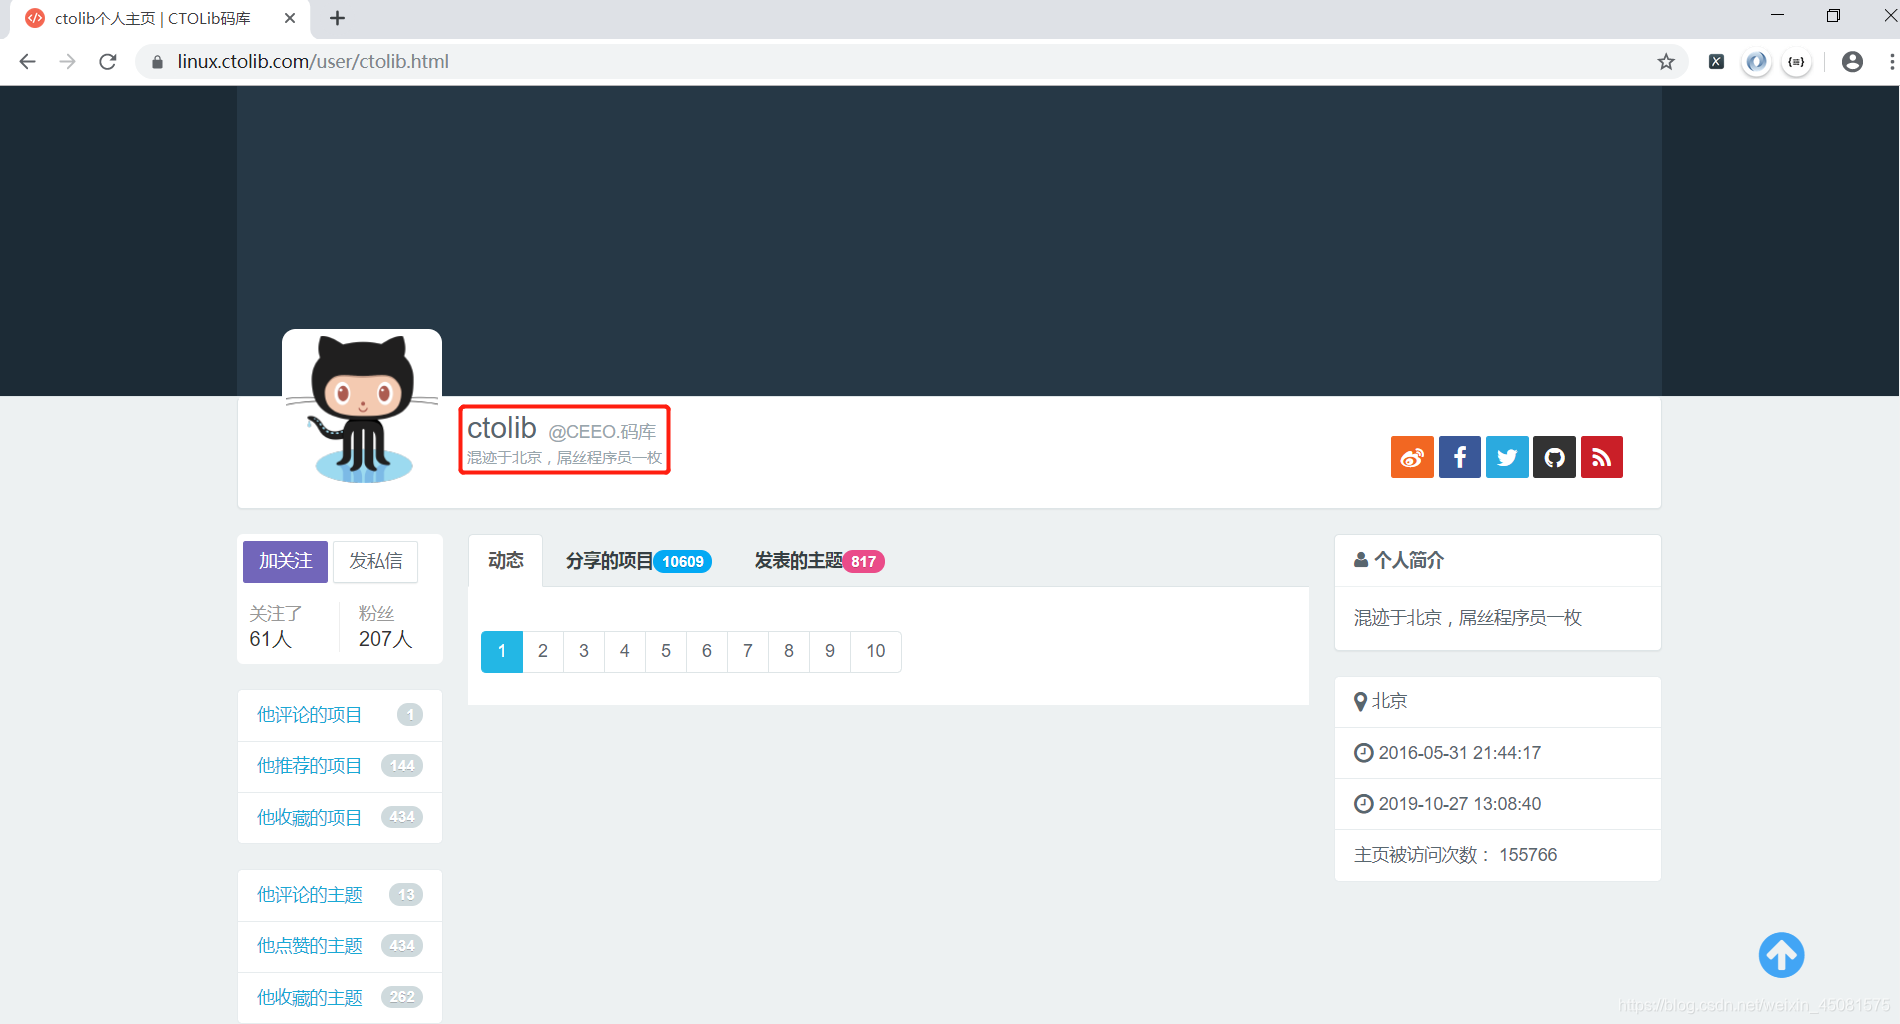Click the 207人 fans count
The image size is (1900, 1024).
click(x=385, y=639)
